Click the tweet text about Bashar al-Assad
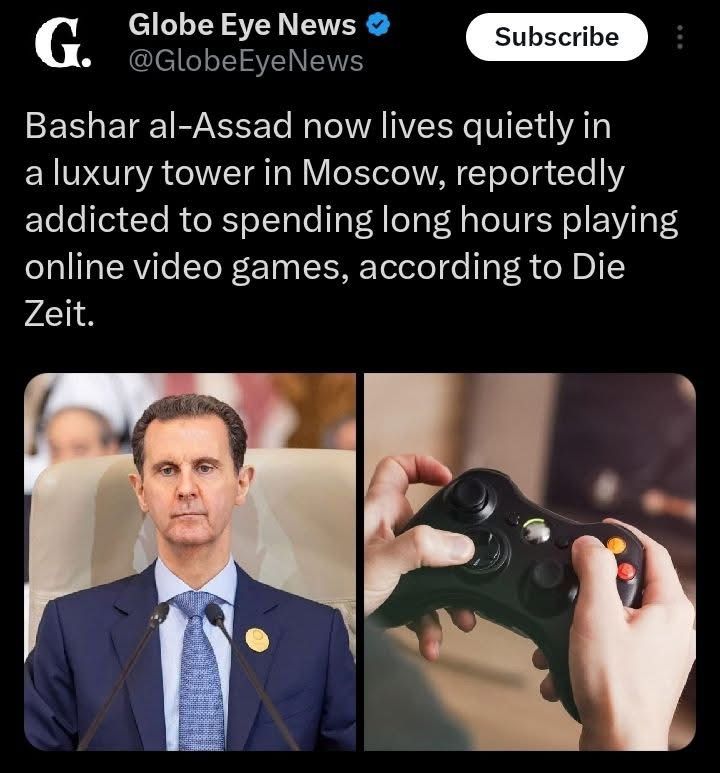This screenshot has width=720, height=773. (351, 219)
